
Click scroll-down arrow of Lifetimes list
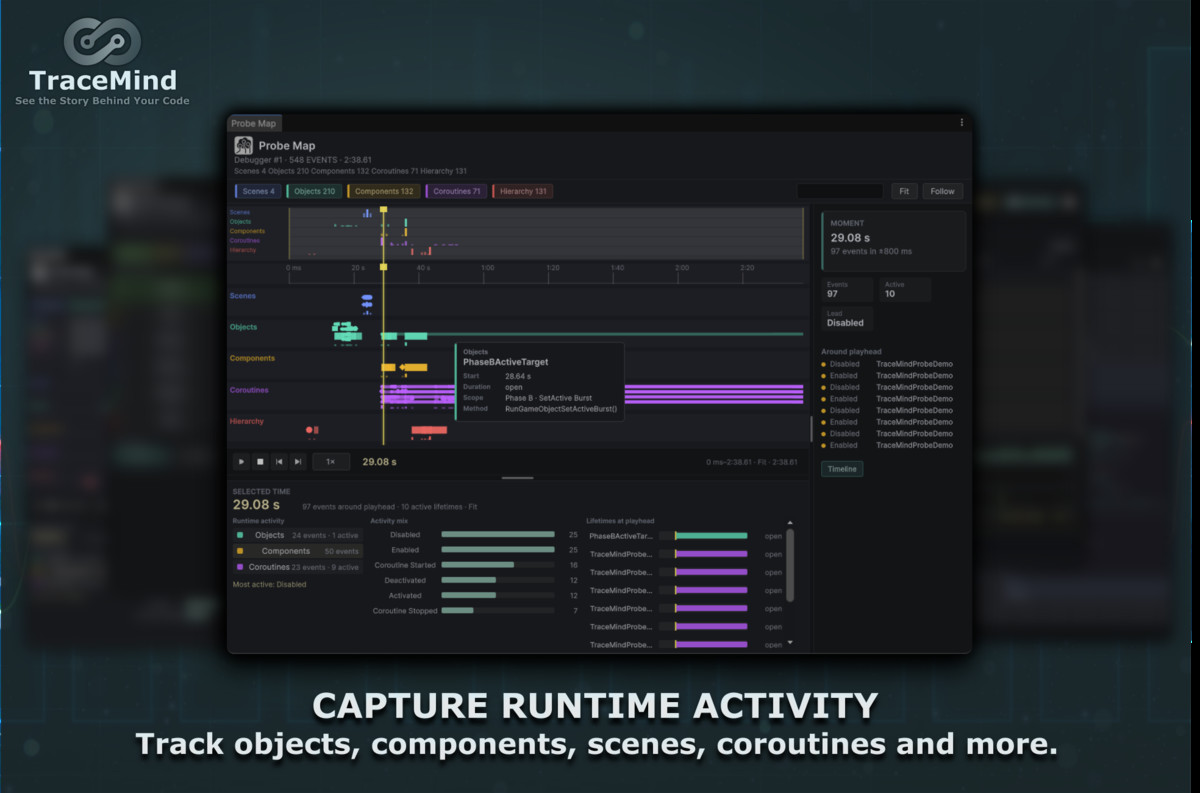[x=790, y=642]
